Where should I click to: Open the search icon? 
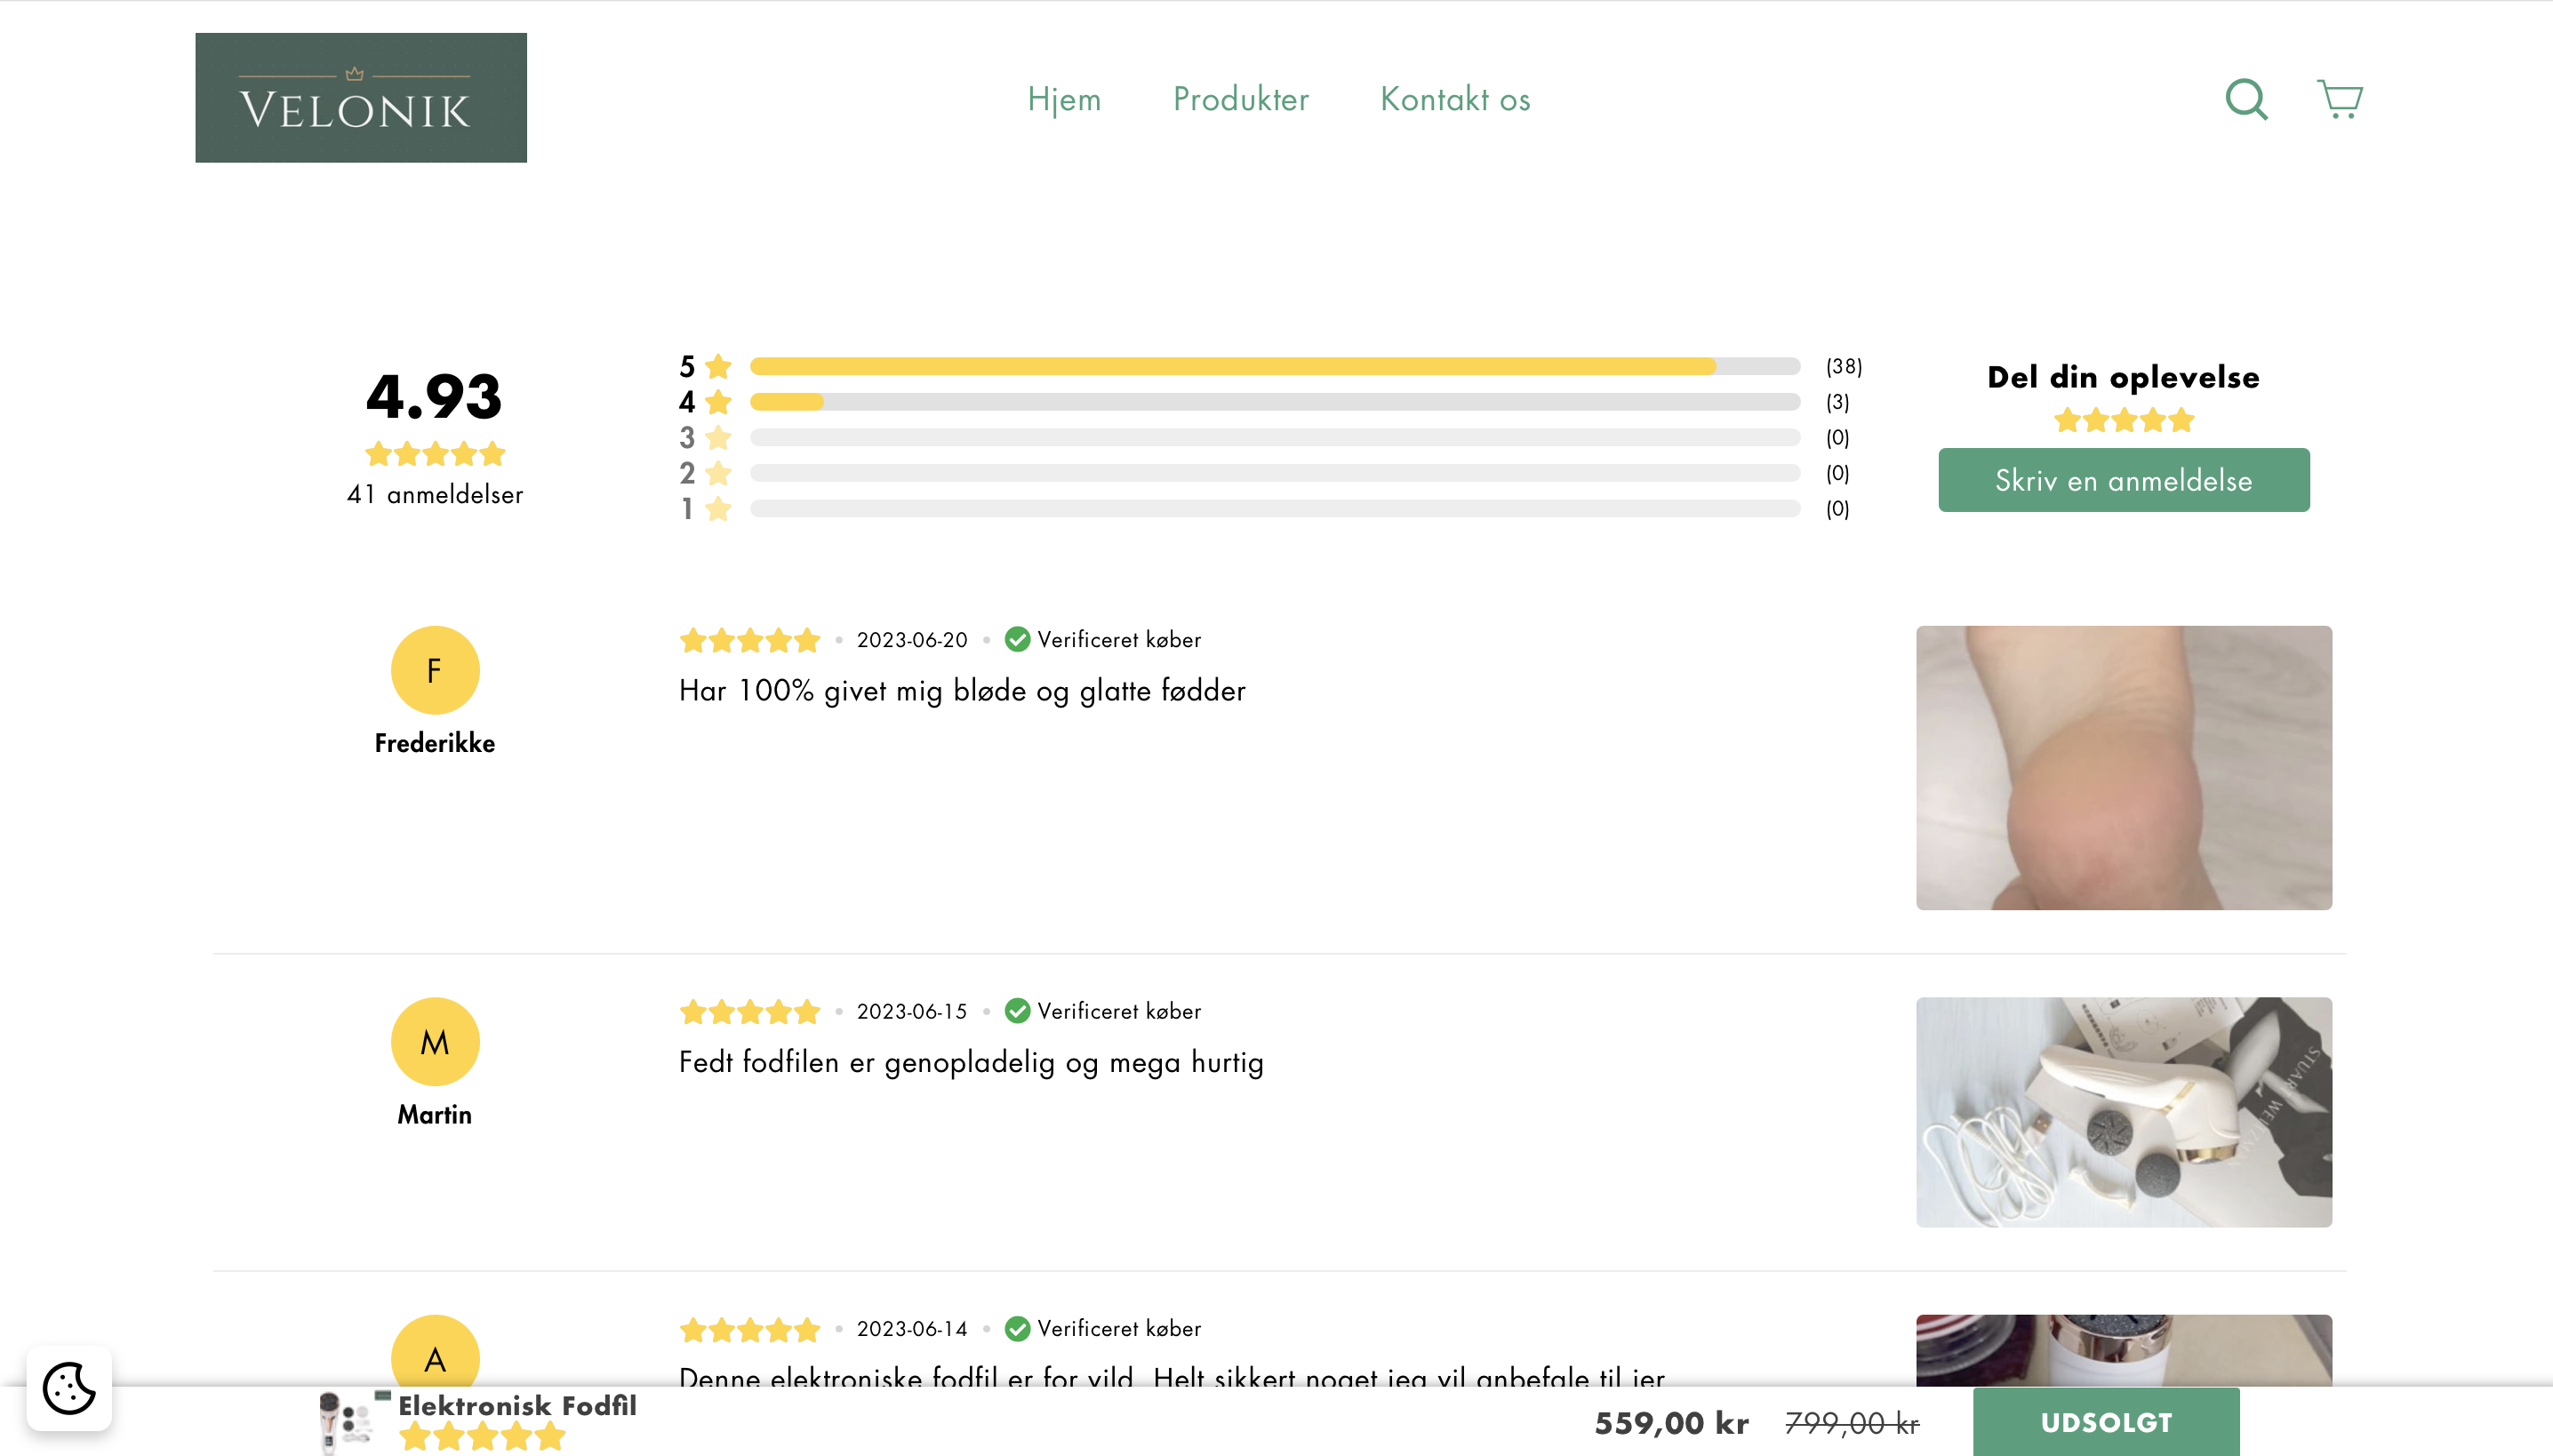[x=2245, y=99]
